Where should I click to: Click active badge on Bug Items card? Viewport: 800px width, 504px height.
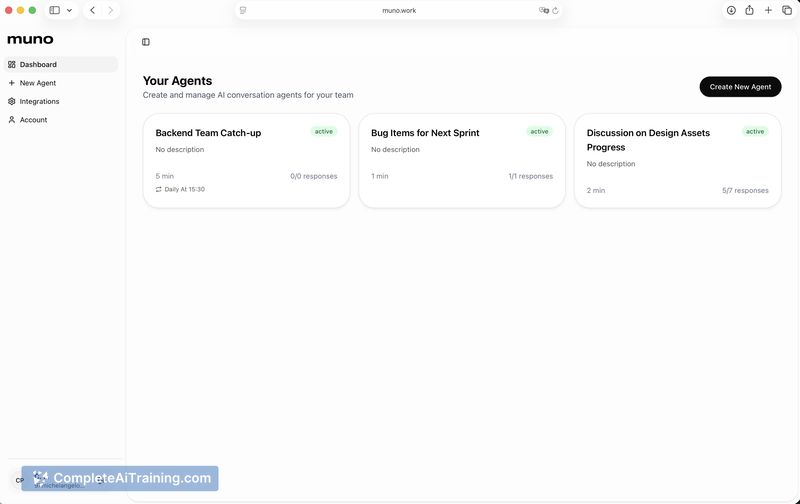(539, 132)
